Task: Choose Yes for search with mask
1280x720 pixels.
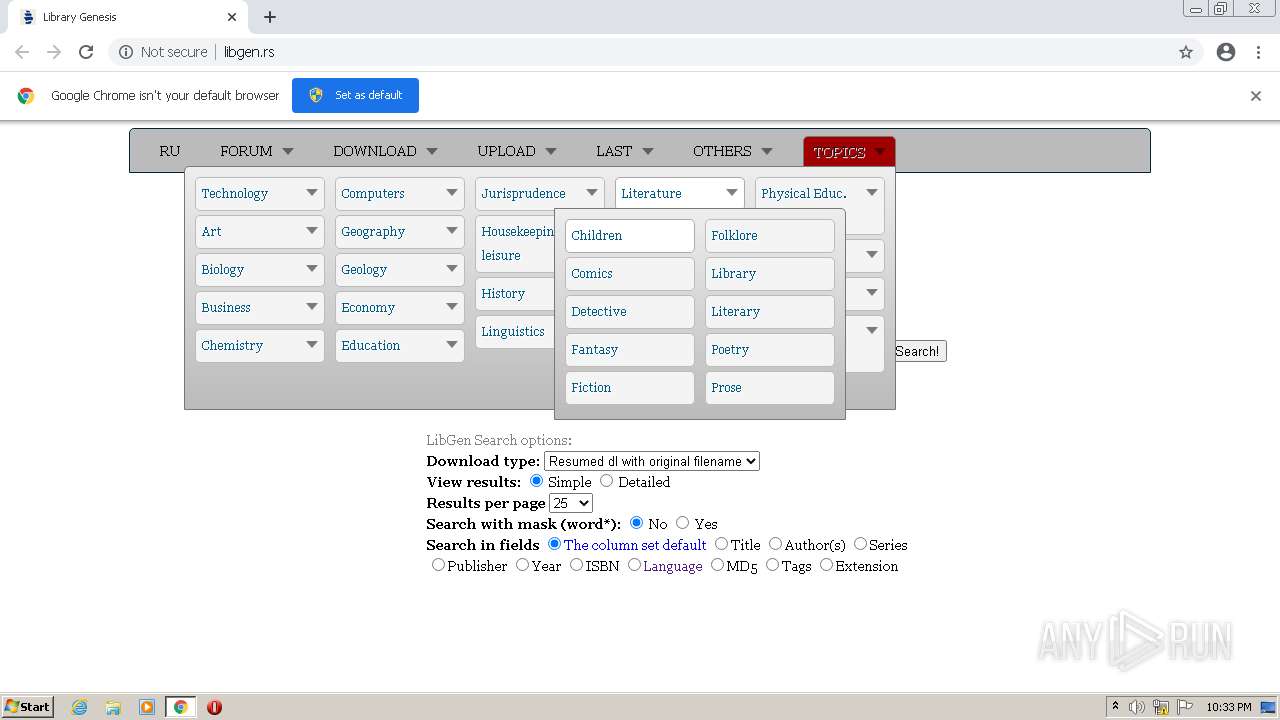Action: pos(683,523)
